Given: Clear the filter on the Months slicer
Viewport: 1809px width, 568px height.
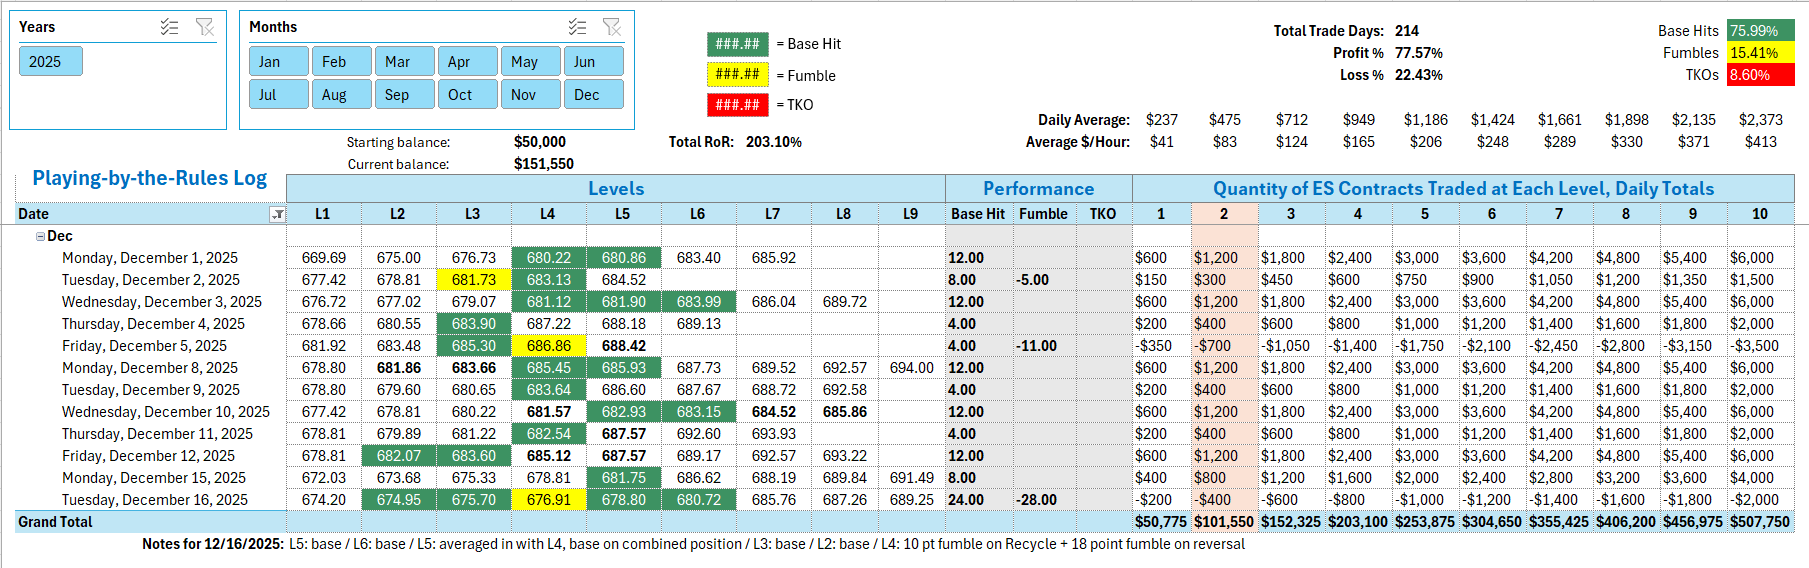Looking at the screenshot, I should click(x=612, y=27).
